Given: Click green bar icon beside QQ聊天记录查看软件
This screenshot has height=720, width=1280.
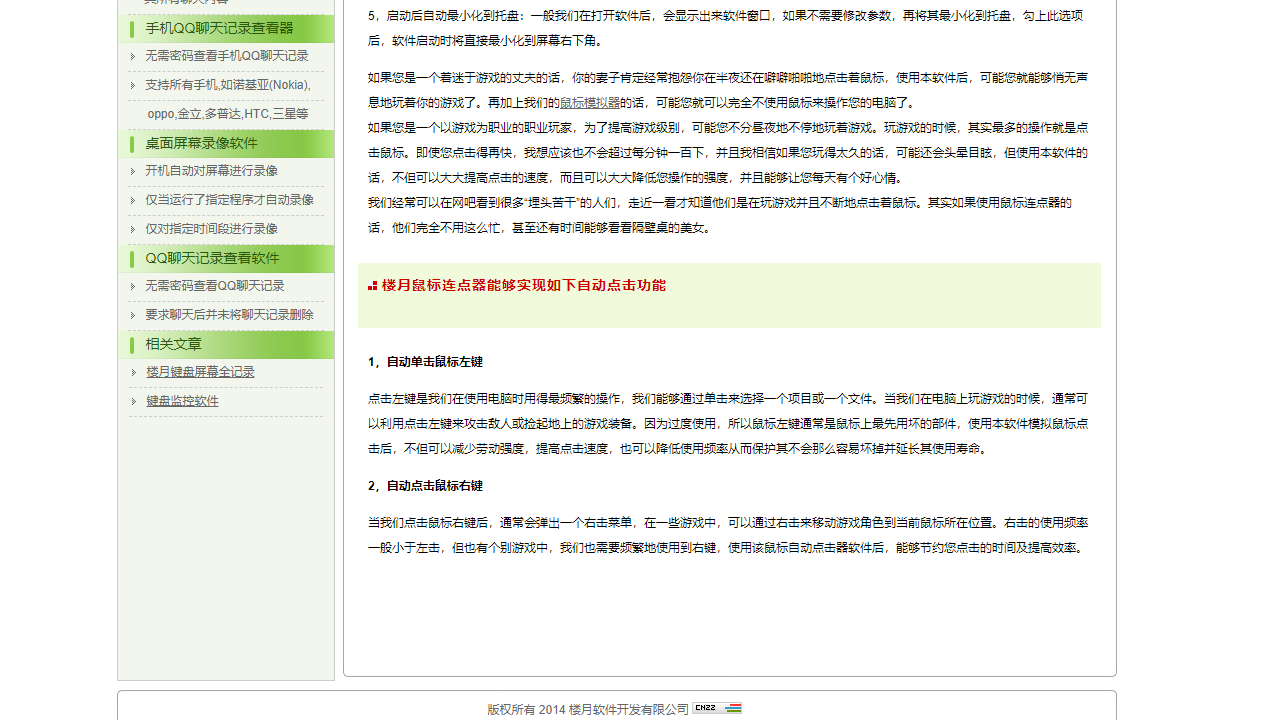Looking at the screenshot, I should click(x=132, y=259).
